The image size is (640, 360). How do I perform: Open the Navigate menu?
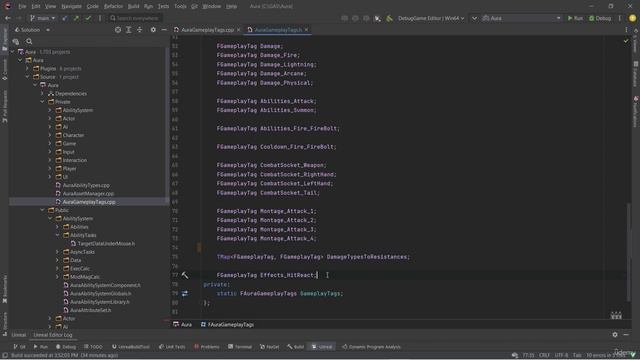(x=71, y=6)
